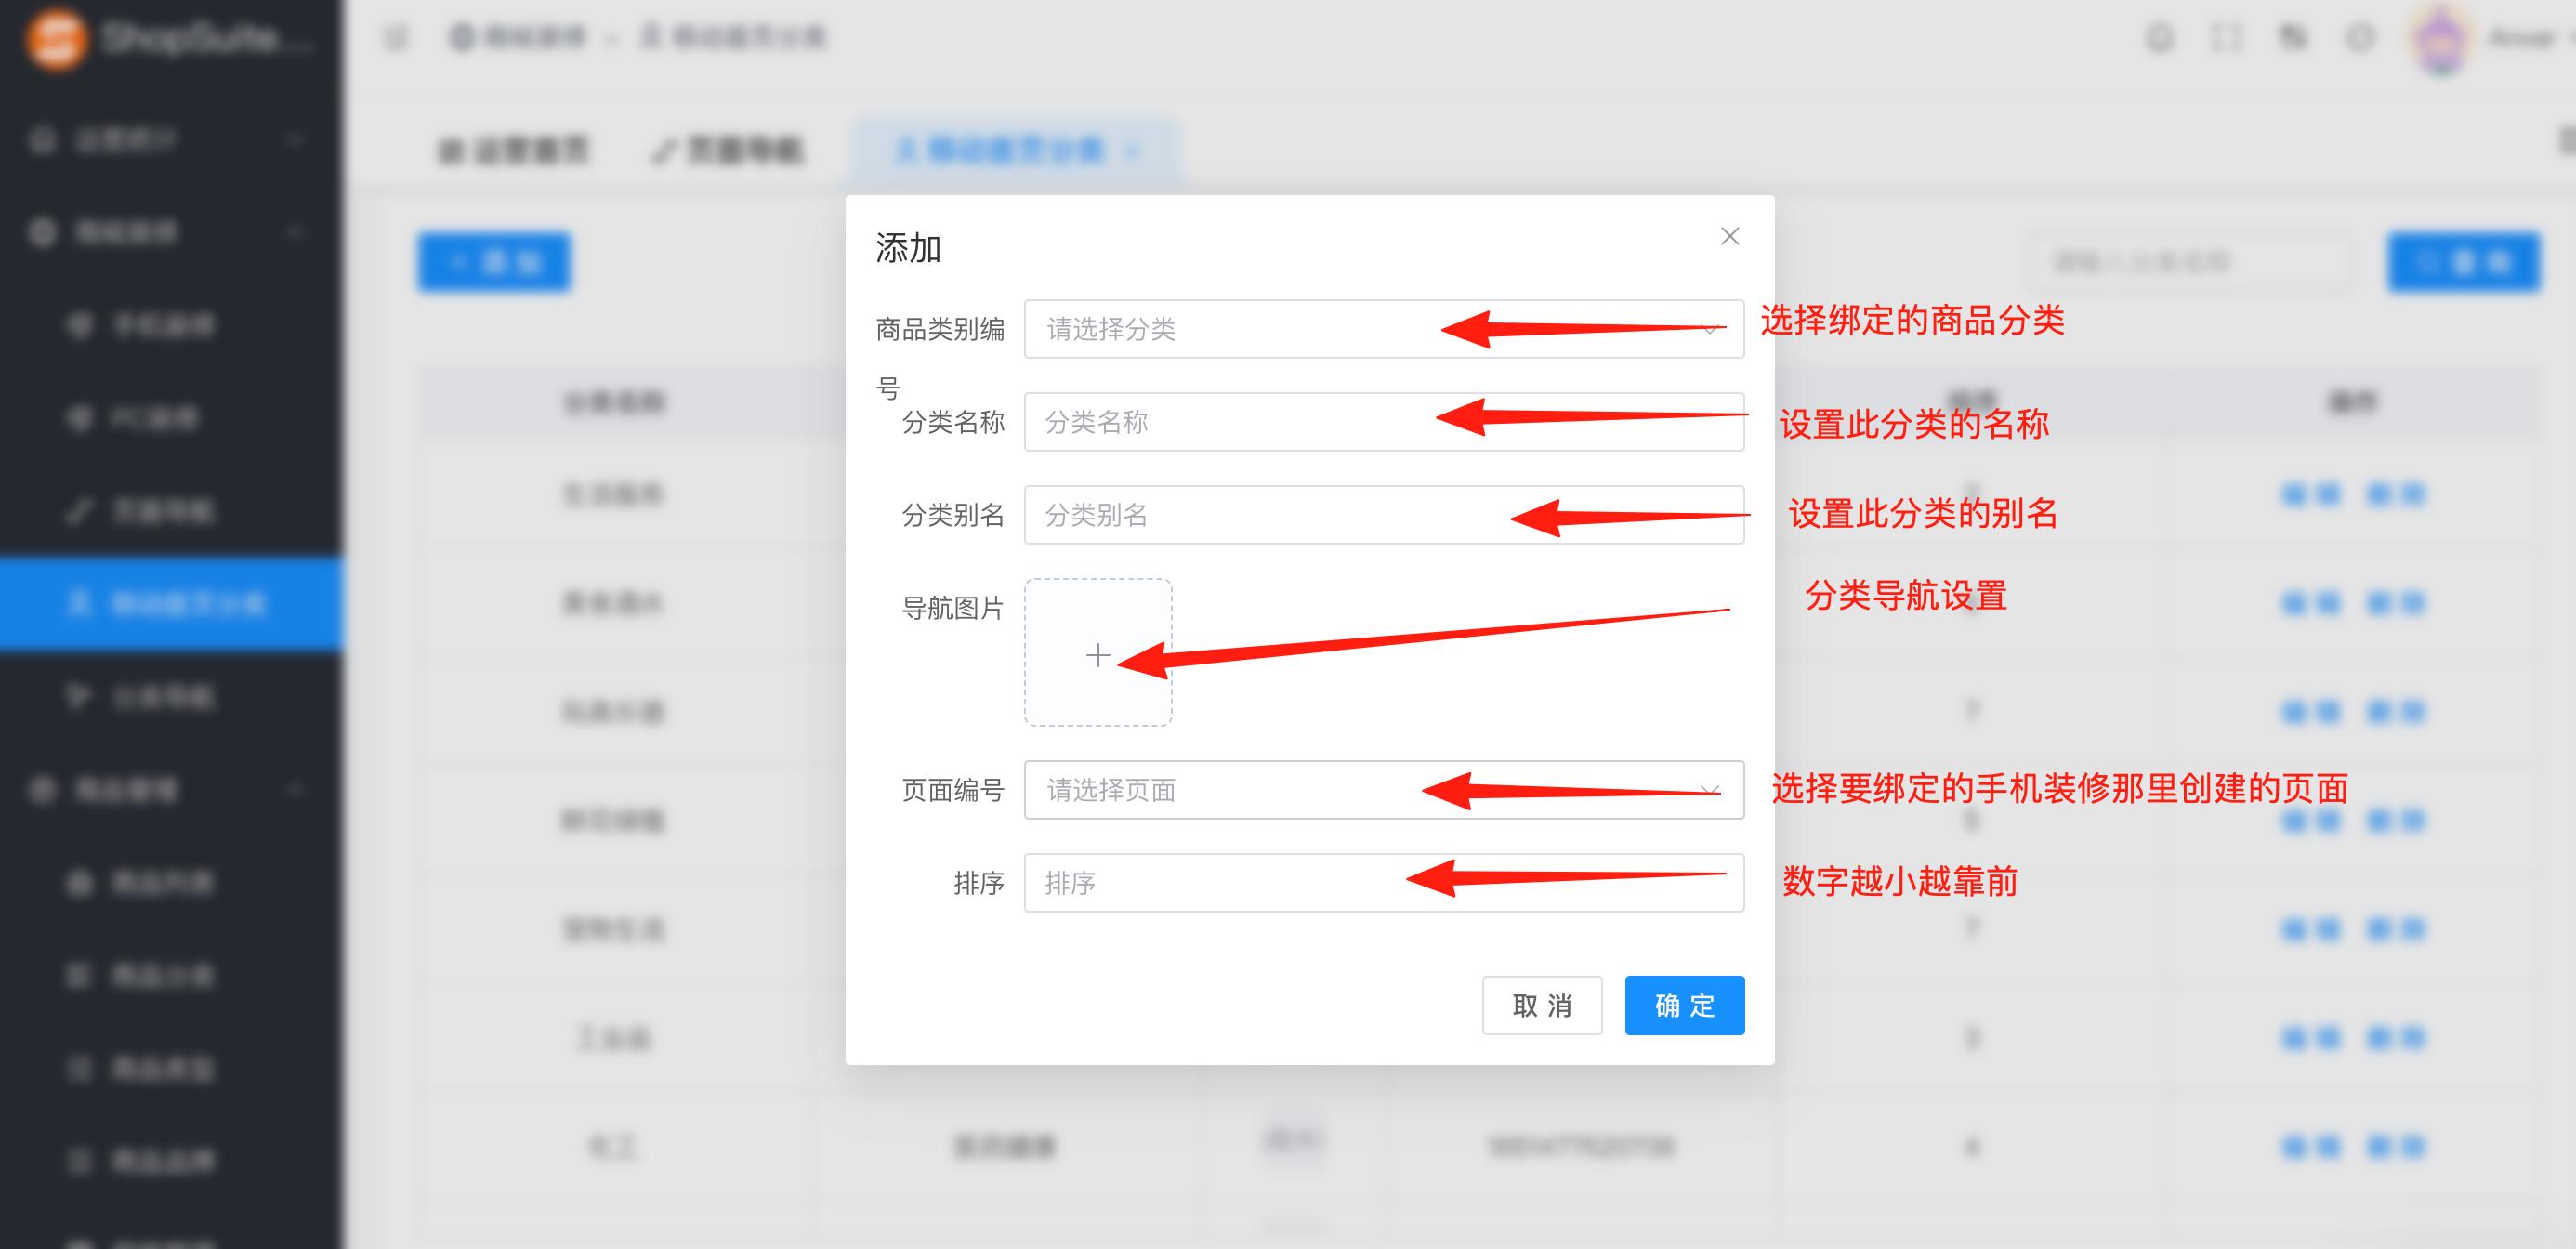Click the first circular icon in the header toolbar
The width and height of the screenshot is (2576, 1249).
[x=2160, y=38]
